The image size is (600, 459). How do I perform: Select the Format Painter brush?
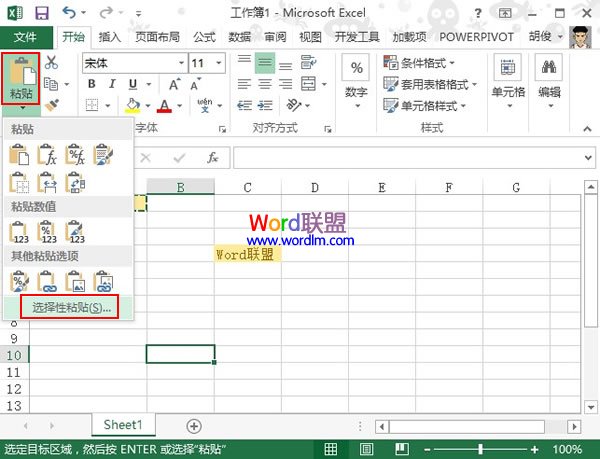coord(51,105)
